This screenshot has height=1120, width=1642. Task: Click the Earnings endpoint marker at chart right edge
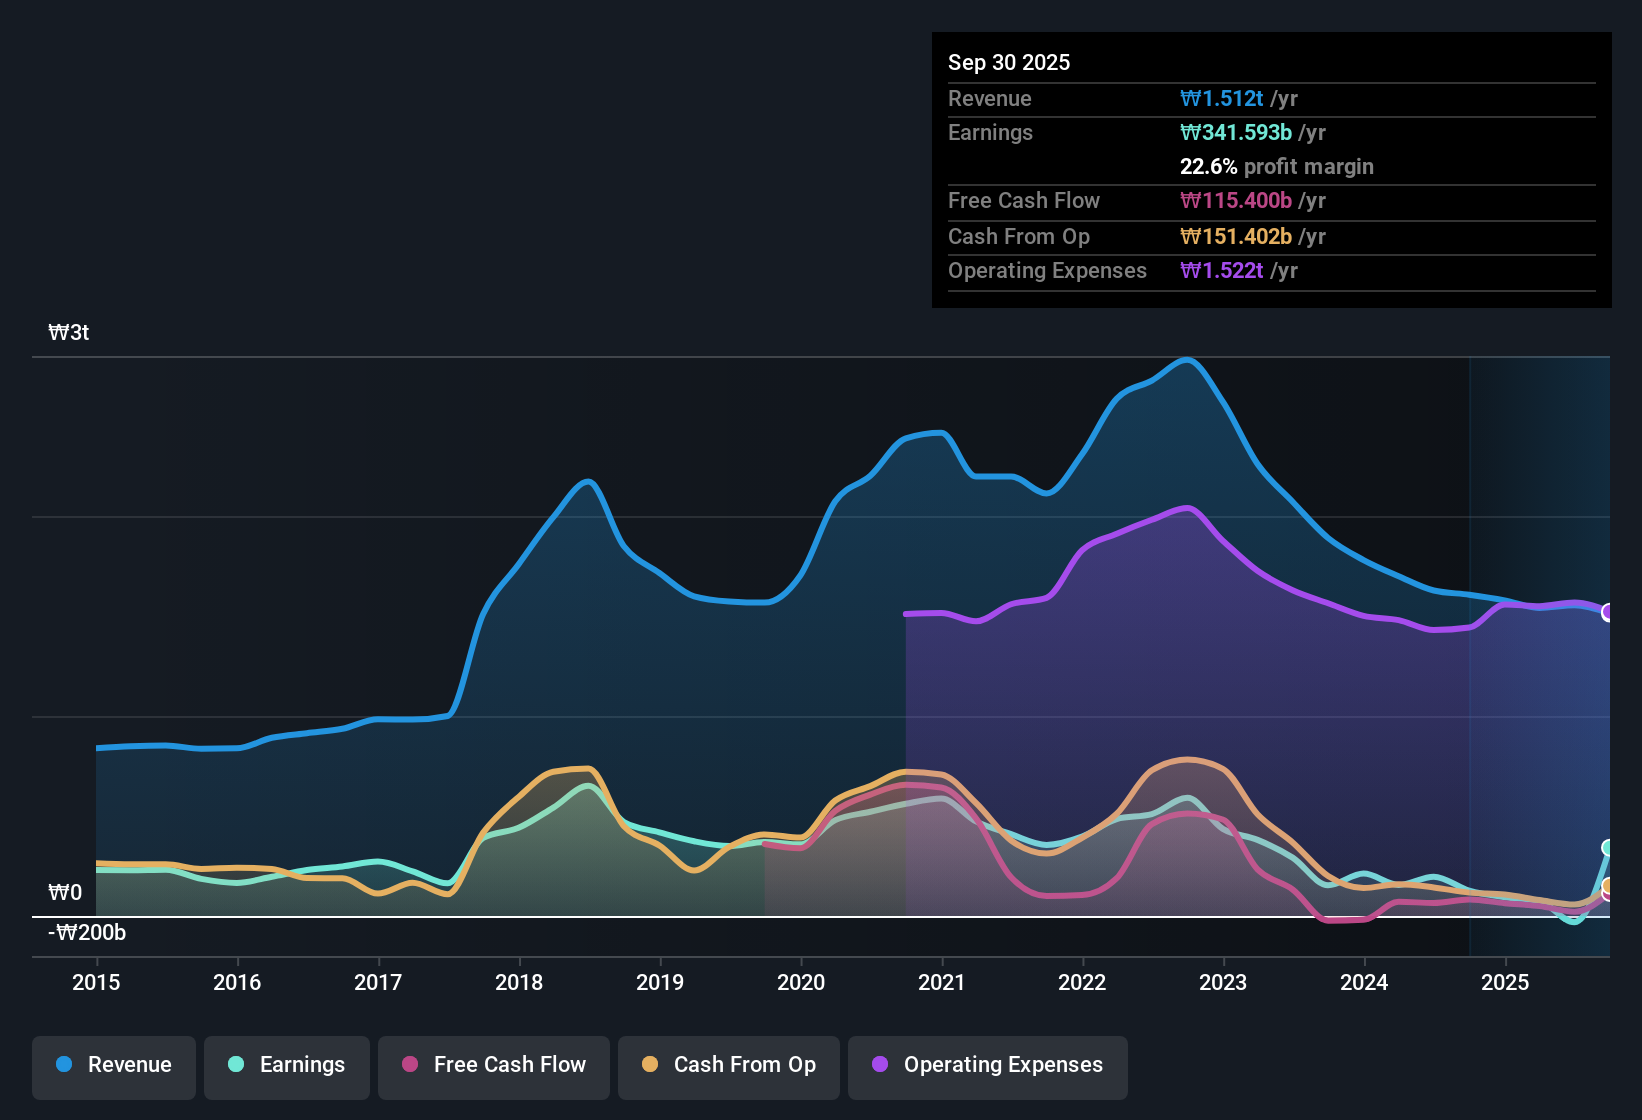point(1608,847)
